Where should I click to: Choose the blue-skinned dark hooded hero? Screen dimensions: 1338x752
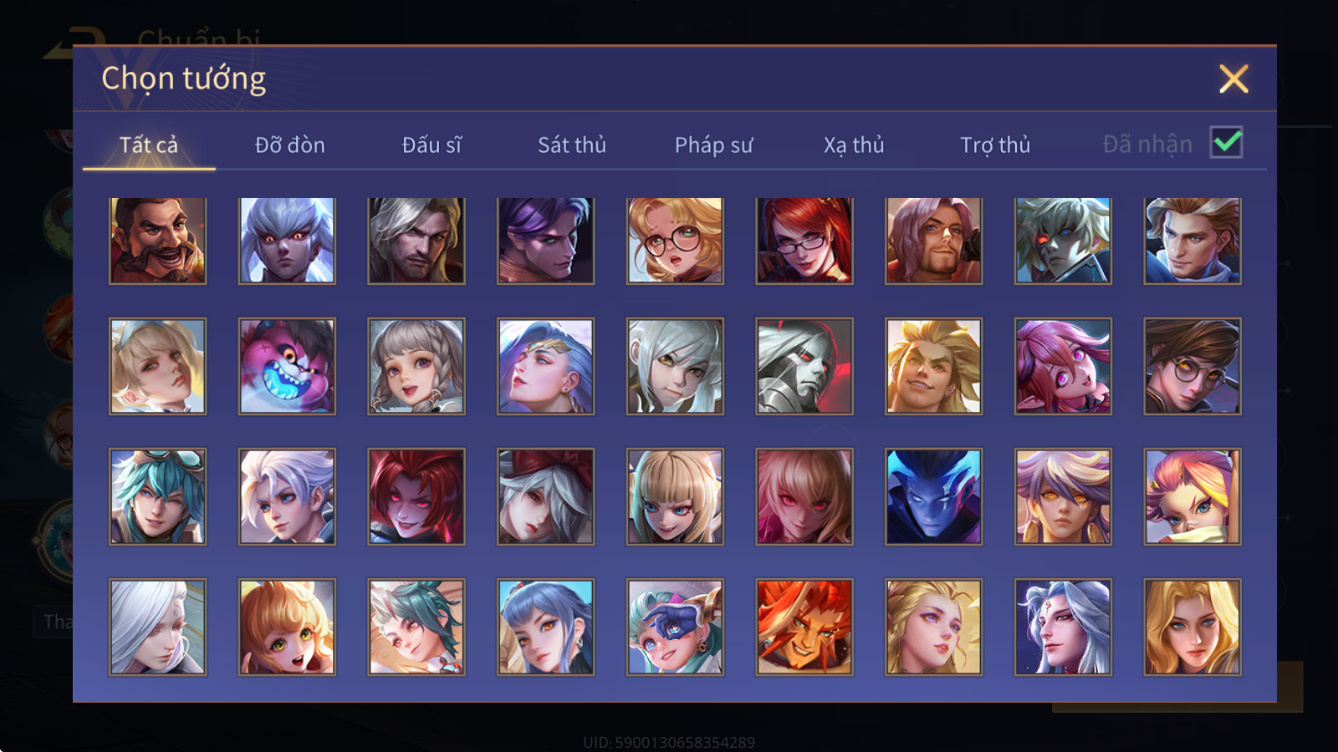[x=934, y=496]
